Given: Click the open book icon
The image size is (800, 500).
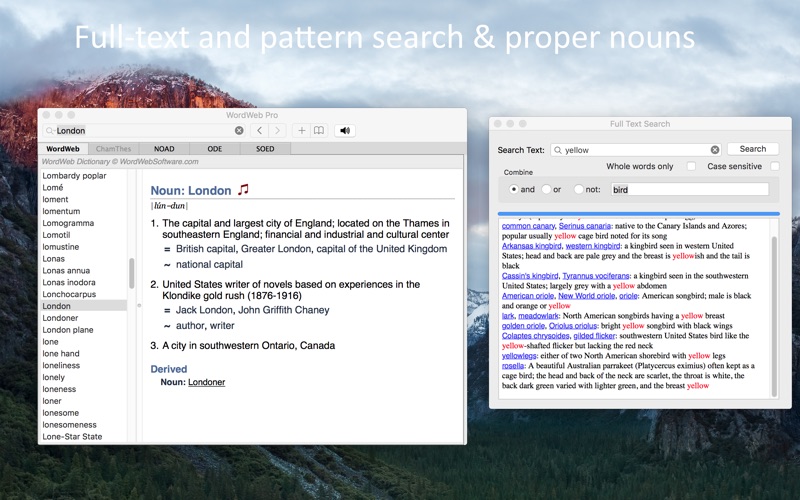Looking at the screenshot, I should tap(319, 130).
